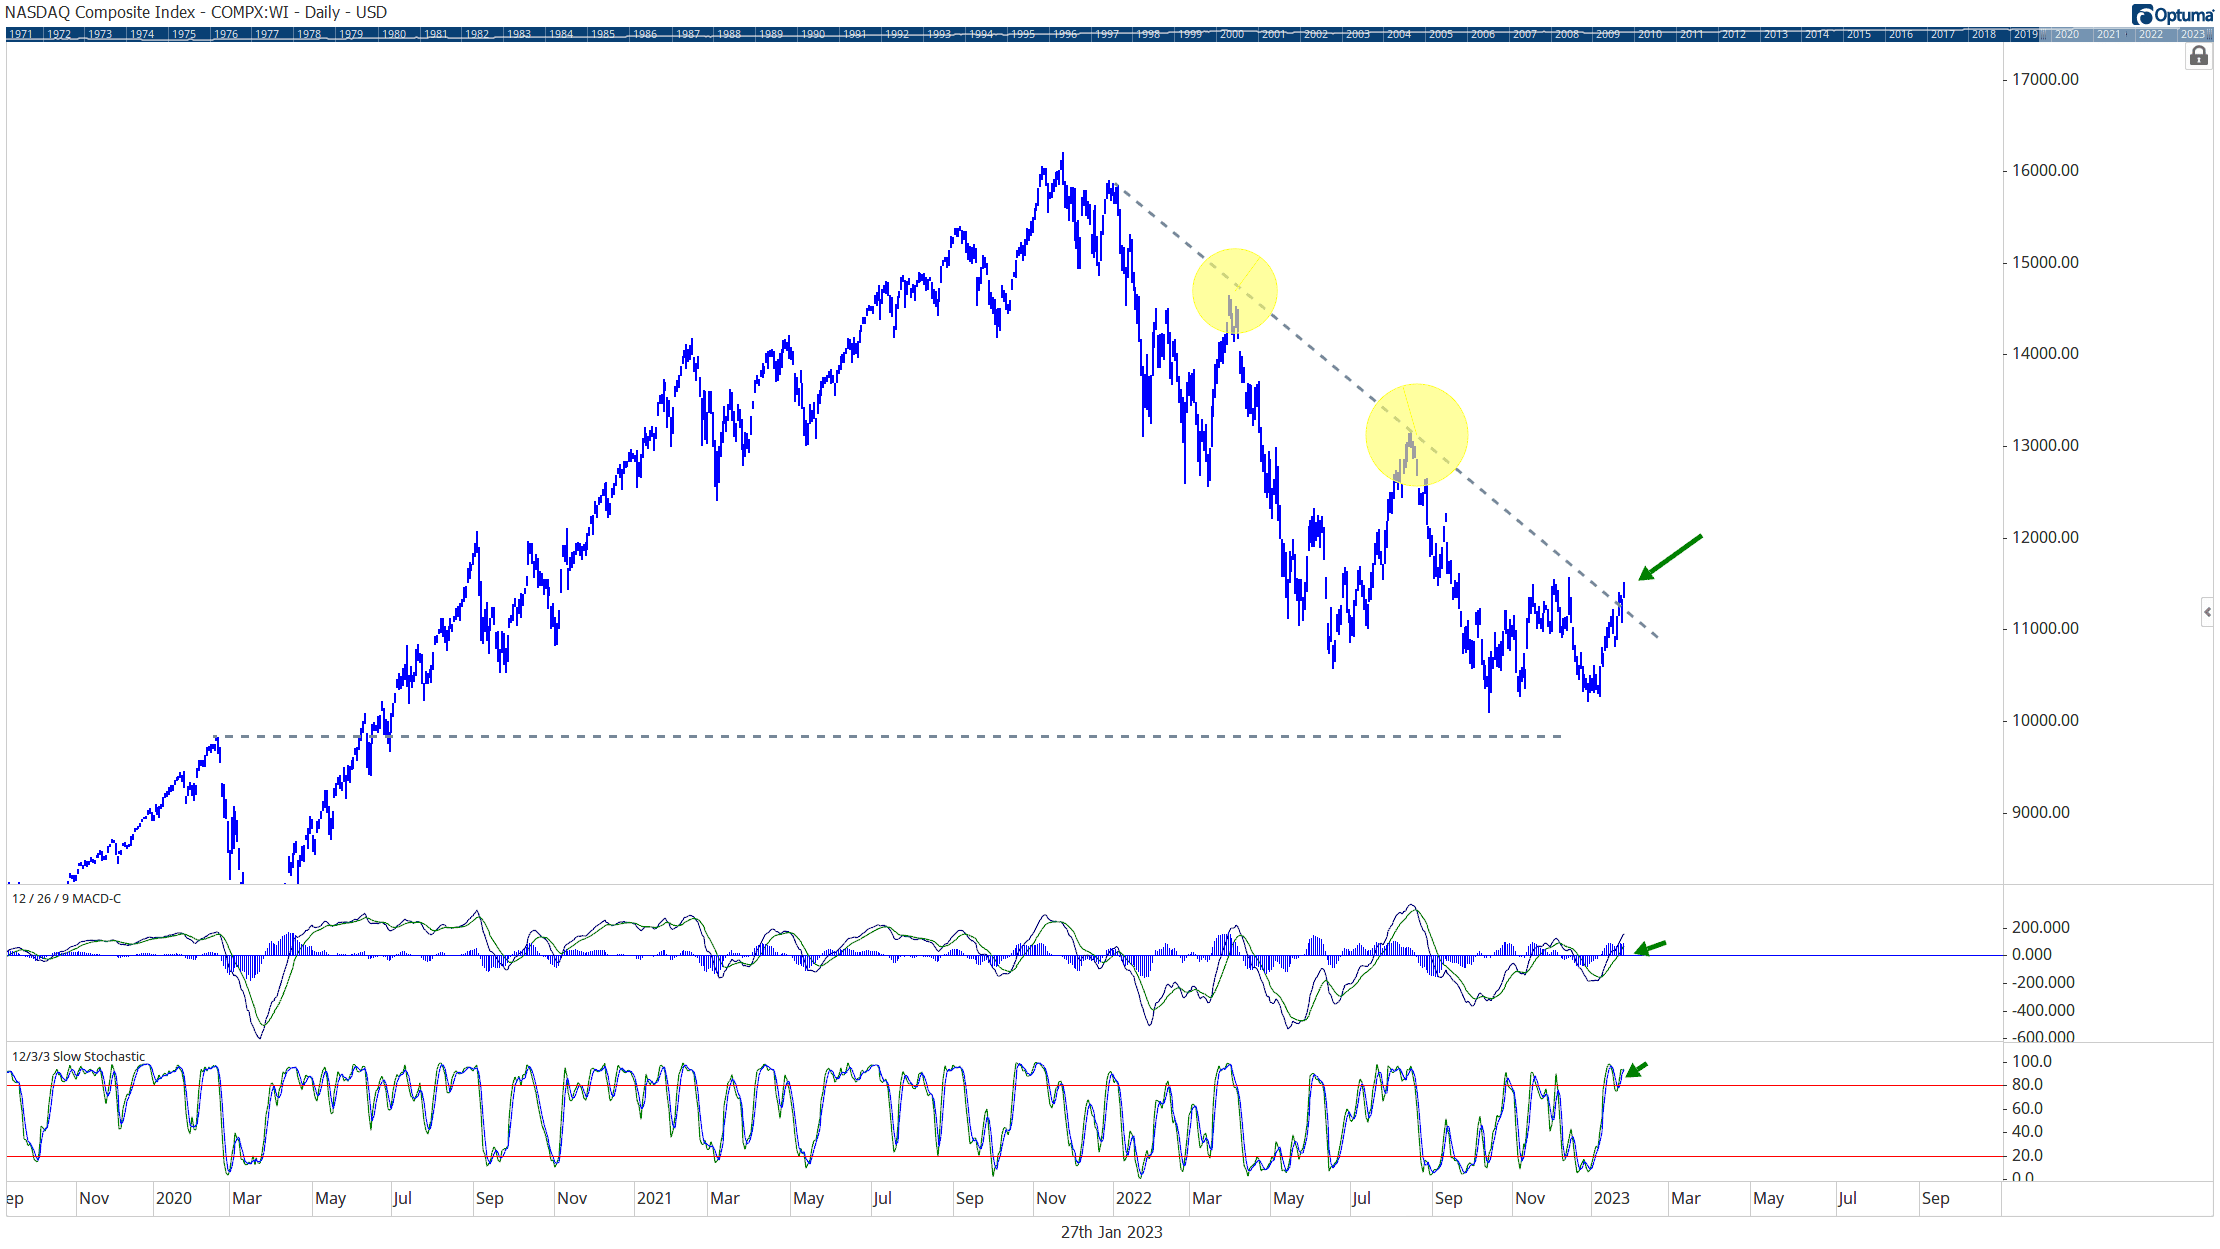
Task: Click the 11000.00 price scale value
Action: pos(2045,628)
